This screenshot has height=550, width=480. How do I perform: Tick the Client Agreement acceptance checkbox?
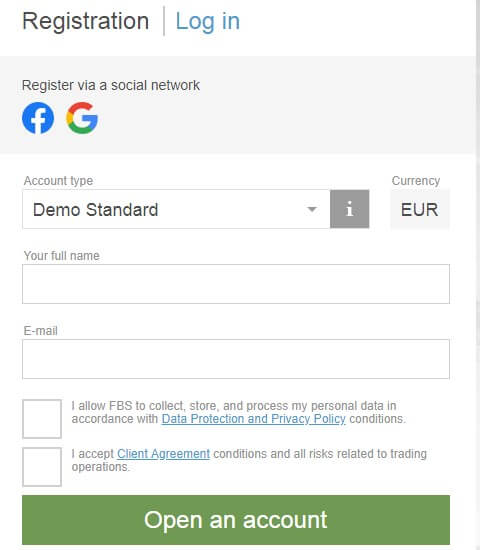(x=42, y=467)
